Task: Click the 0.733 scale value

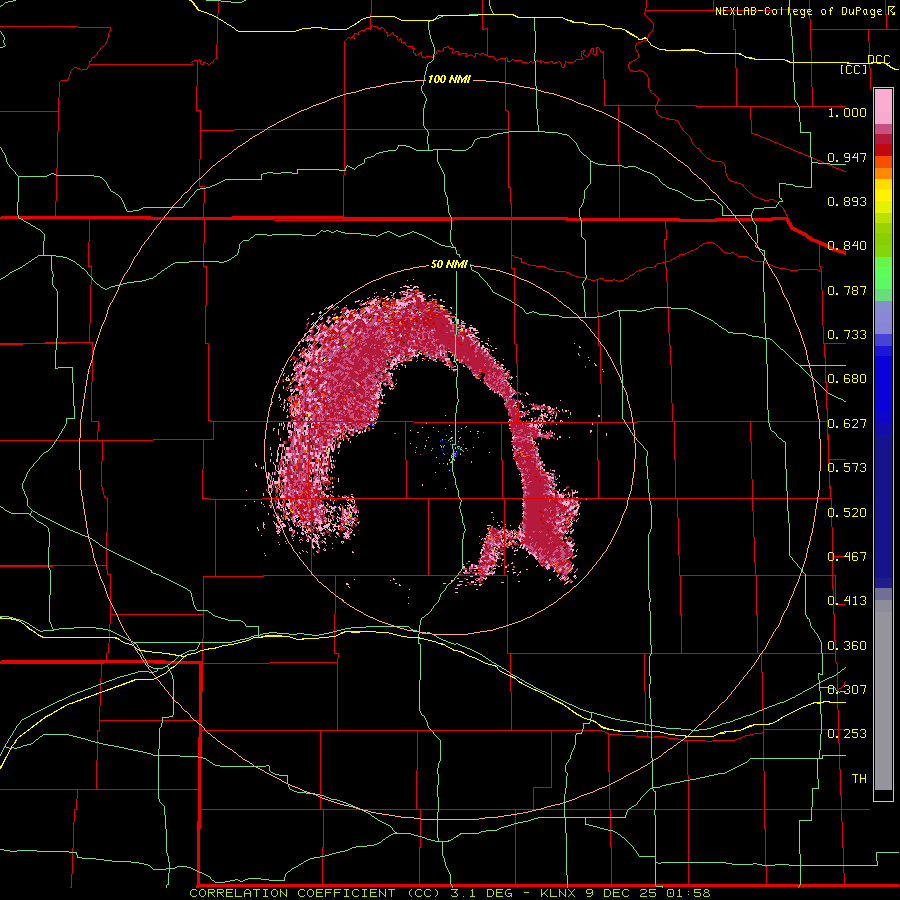Action: pos(847,335)
